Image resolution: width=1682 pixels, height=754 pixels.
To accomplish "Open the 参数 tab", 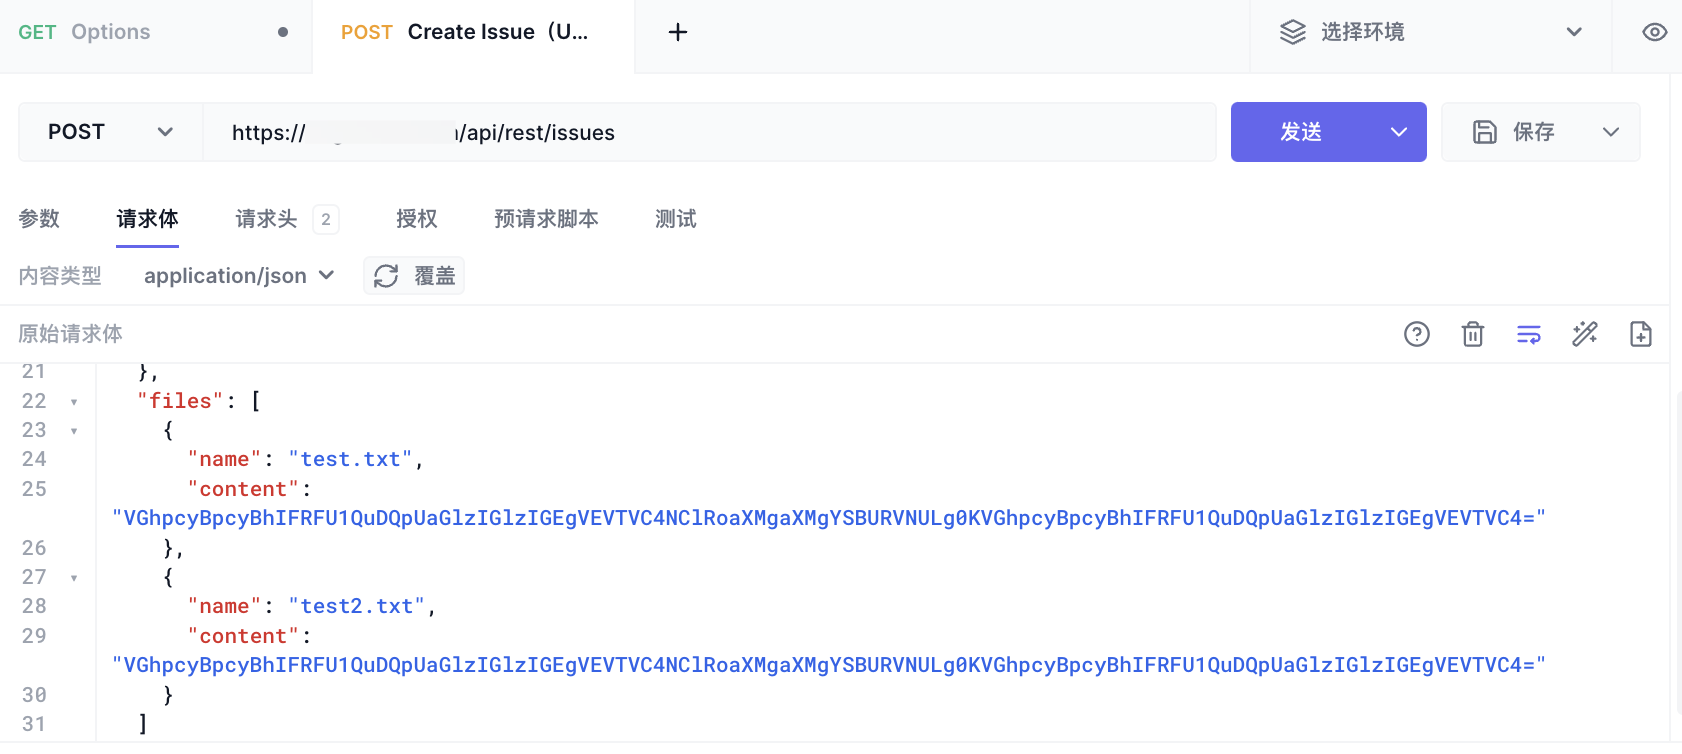I will click(39, 219).
